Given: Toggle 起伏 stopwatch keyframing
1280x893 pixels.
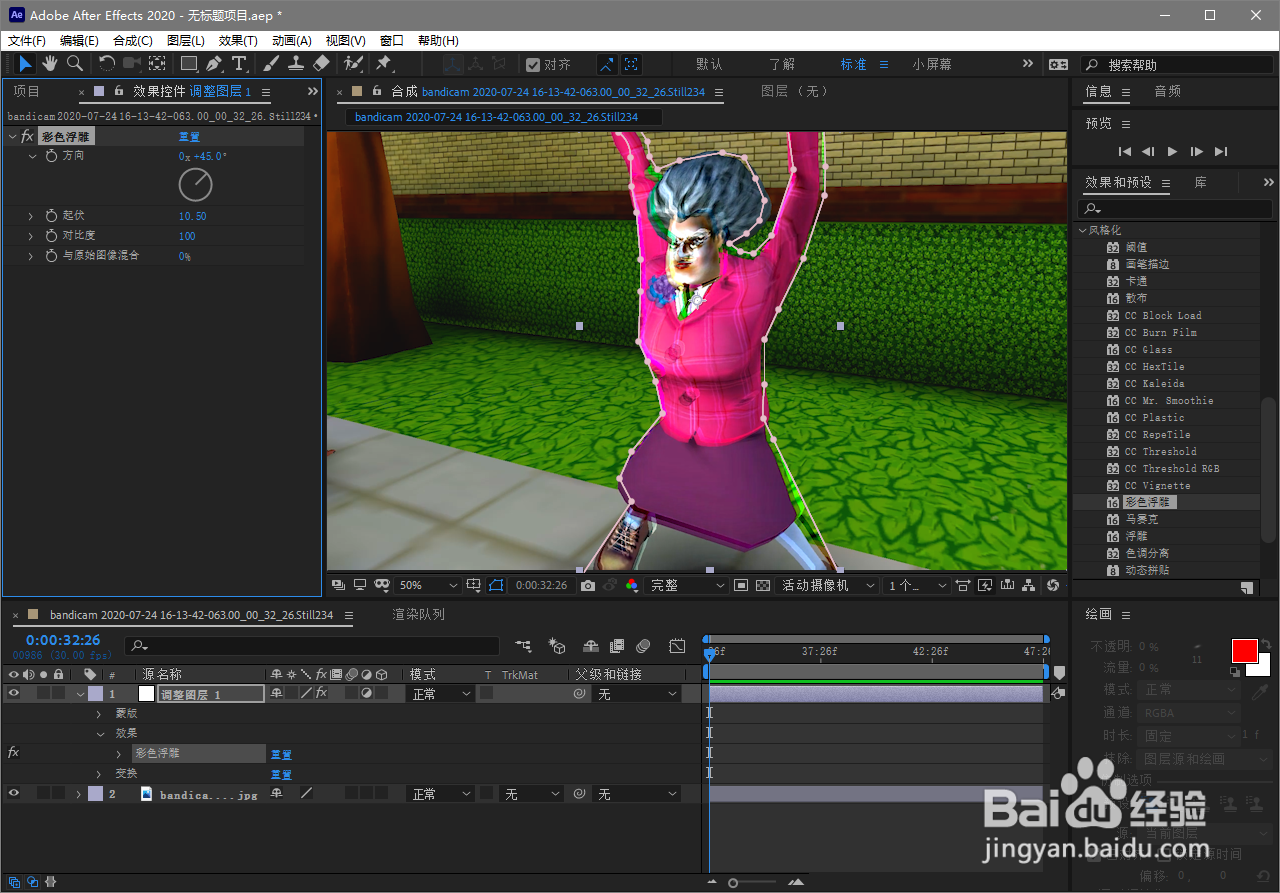Looking at the screenshot, I should coord(52,216).
